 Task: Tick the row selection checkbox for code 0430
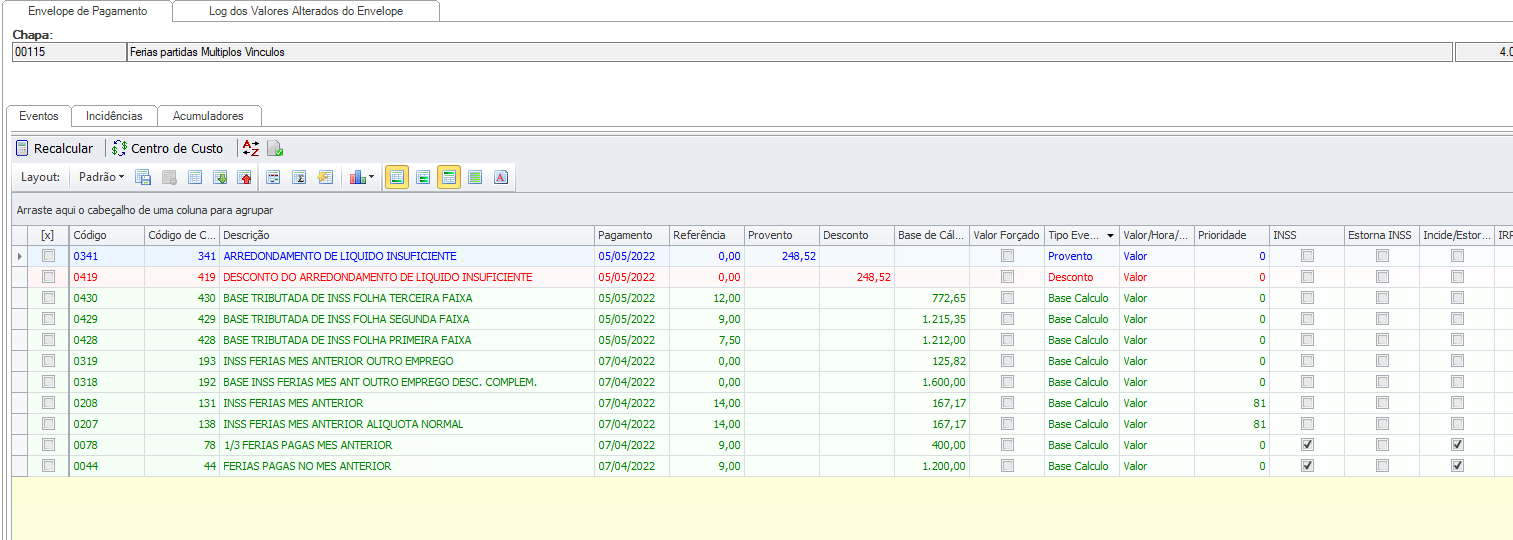click(48, 298)
